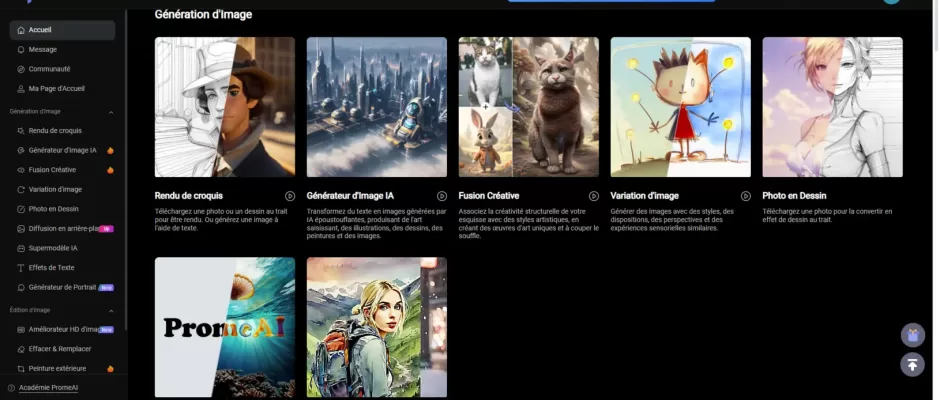Click the Rendu de croquis sidebar icon
Image resolution: width=940 pixels, height=400 pixels.
click(21, 131)
